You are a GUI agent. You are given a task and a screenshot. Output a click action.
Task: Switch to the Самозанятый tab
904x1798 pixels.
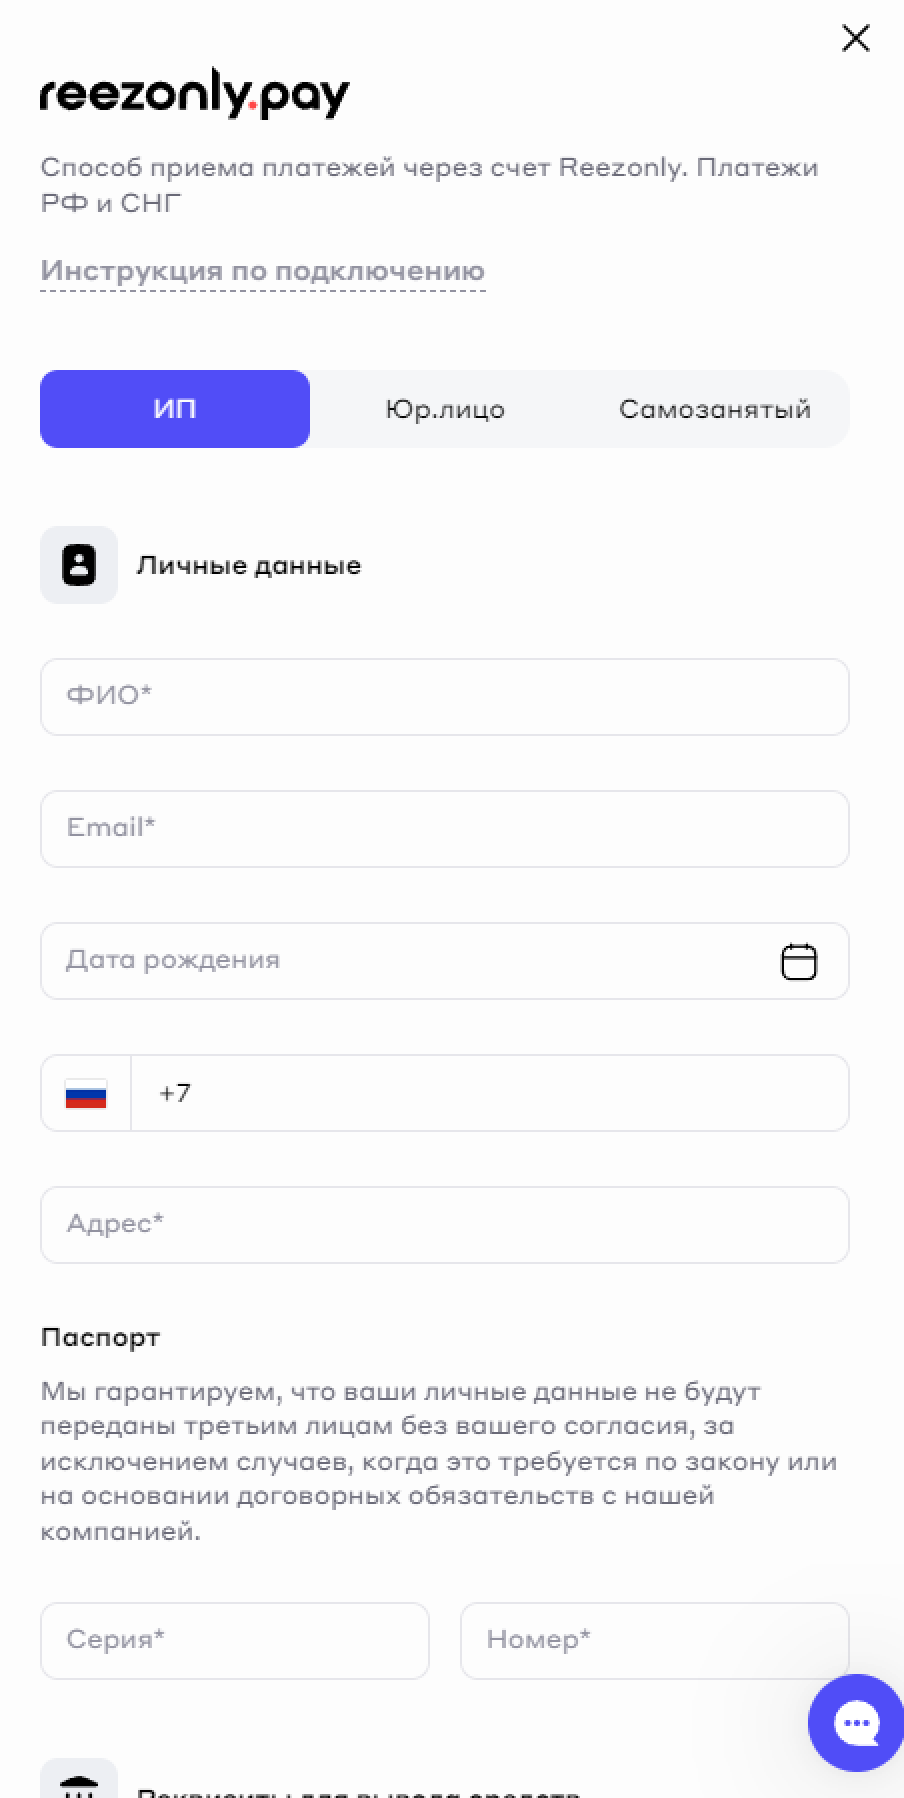tap(714, 409)
